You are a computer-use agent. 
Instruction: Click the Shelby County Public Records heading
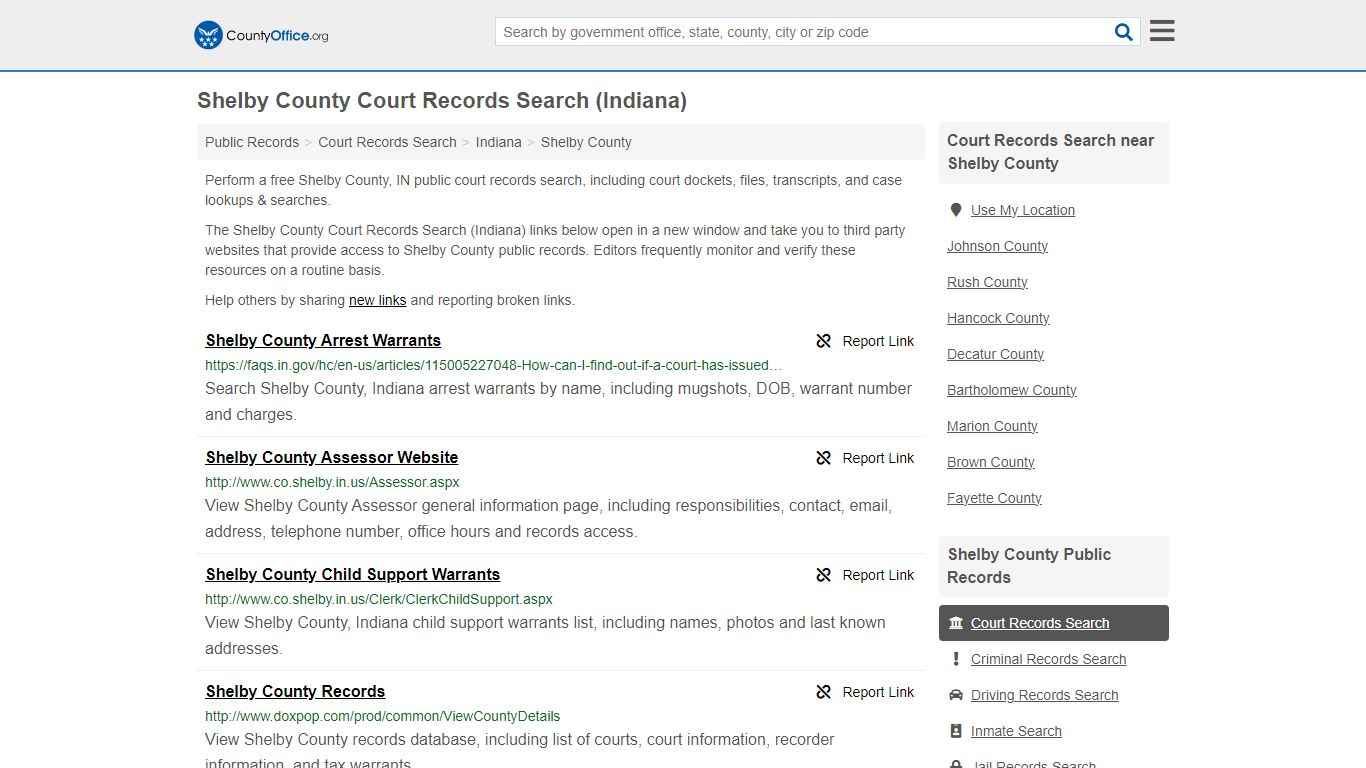point(1029,566)
